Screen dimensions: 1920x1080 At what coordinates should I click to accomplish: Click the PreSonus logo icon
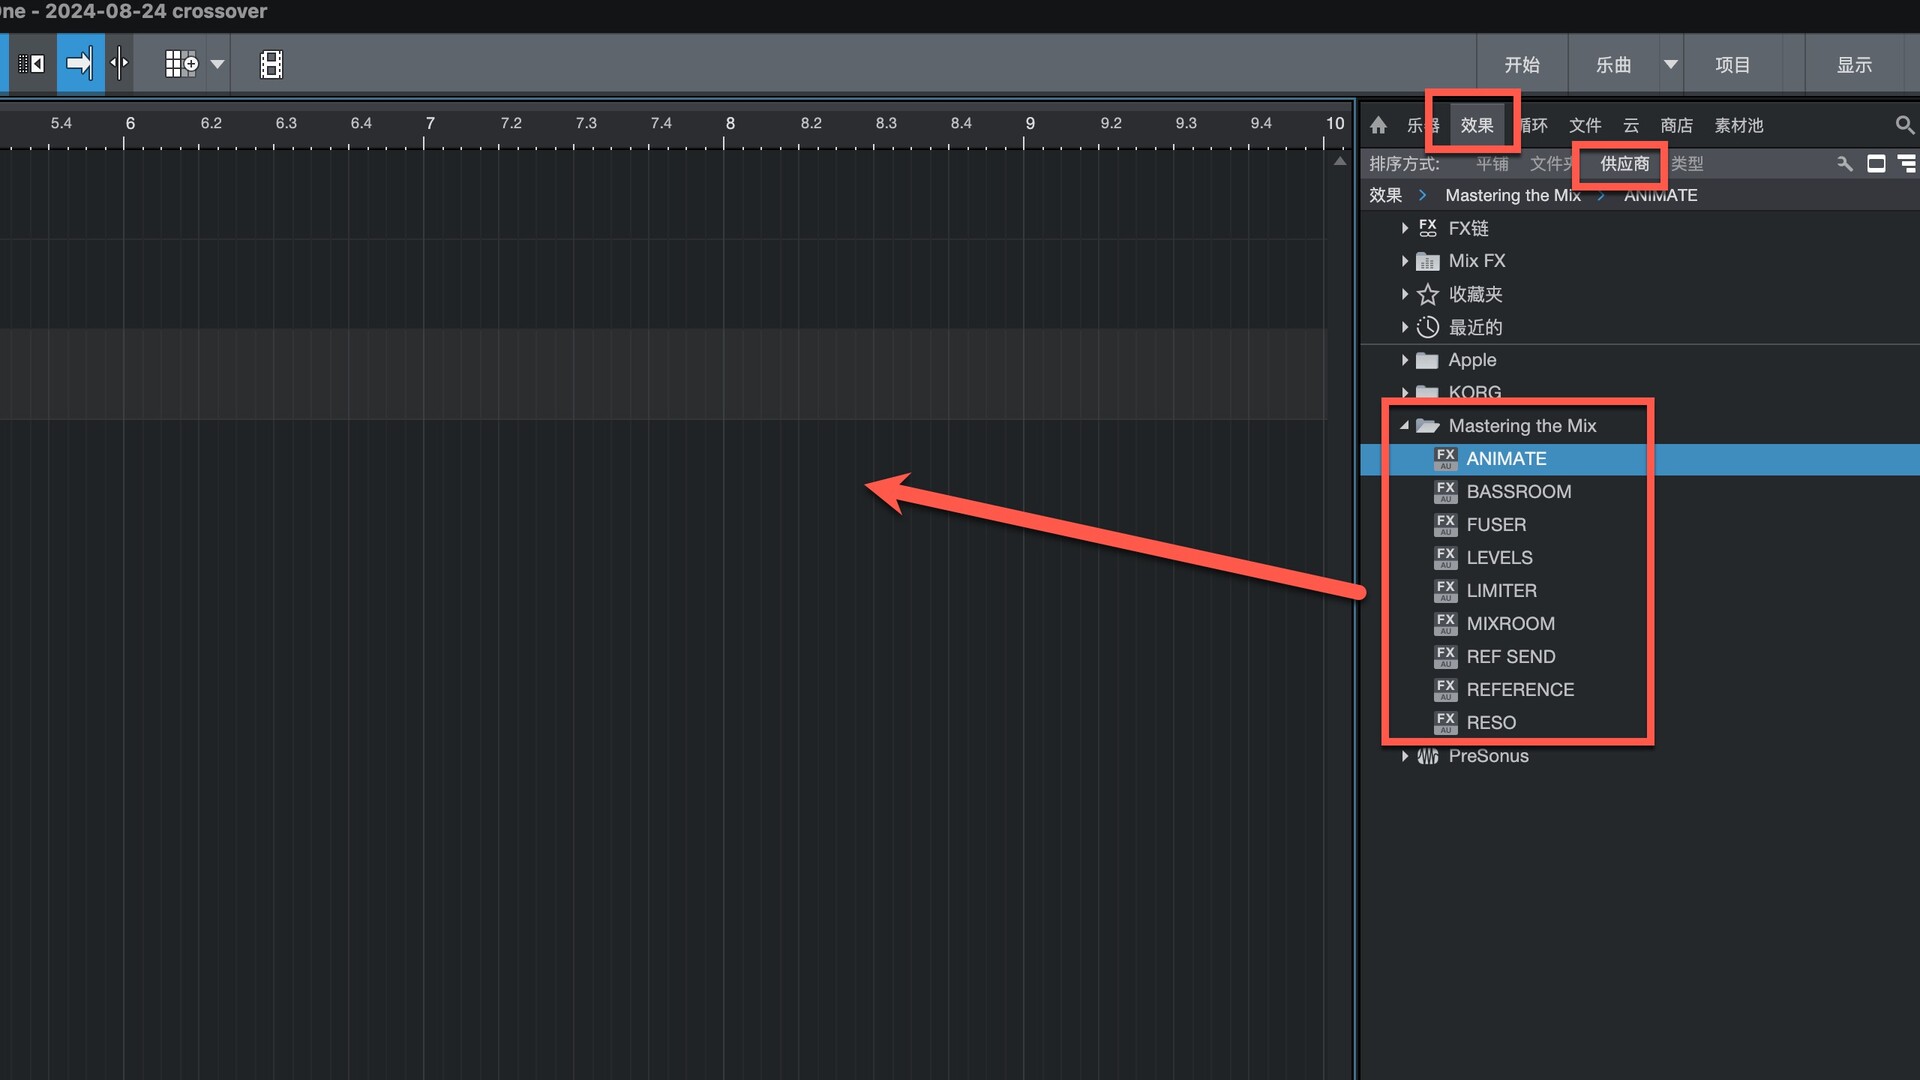(1428, 756)
